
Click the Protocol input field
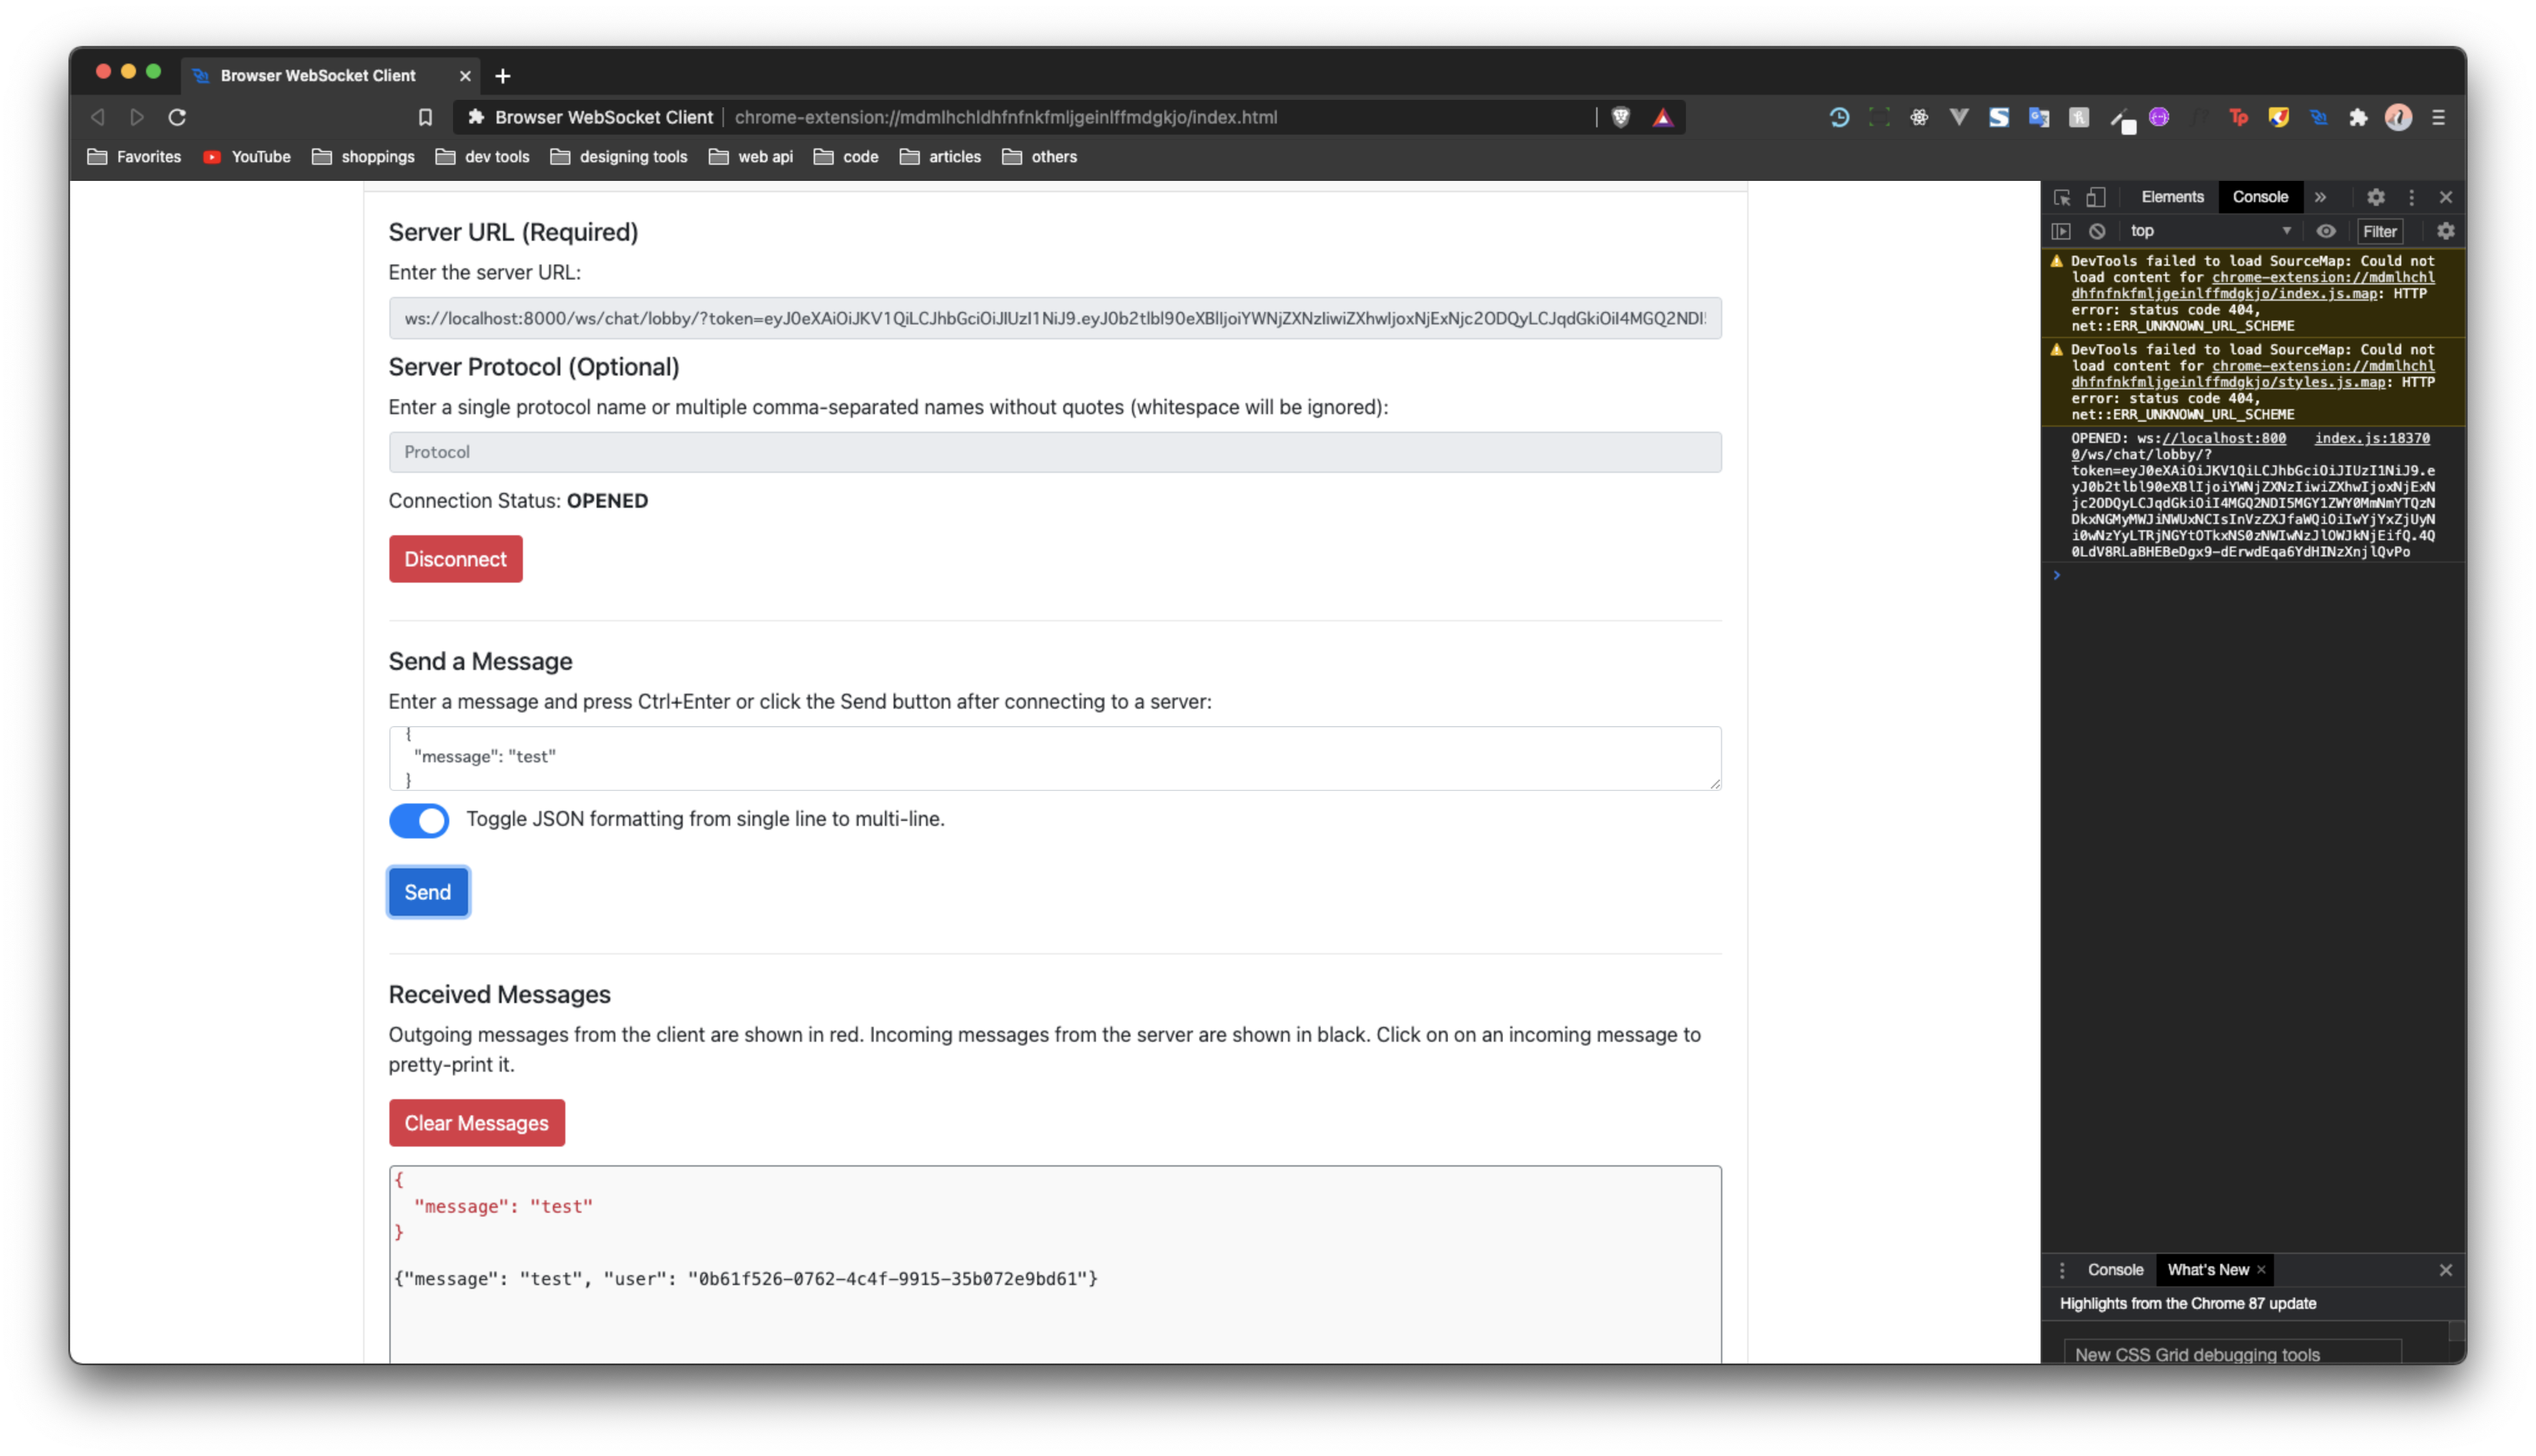(1054, 452)
